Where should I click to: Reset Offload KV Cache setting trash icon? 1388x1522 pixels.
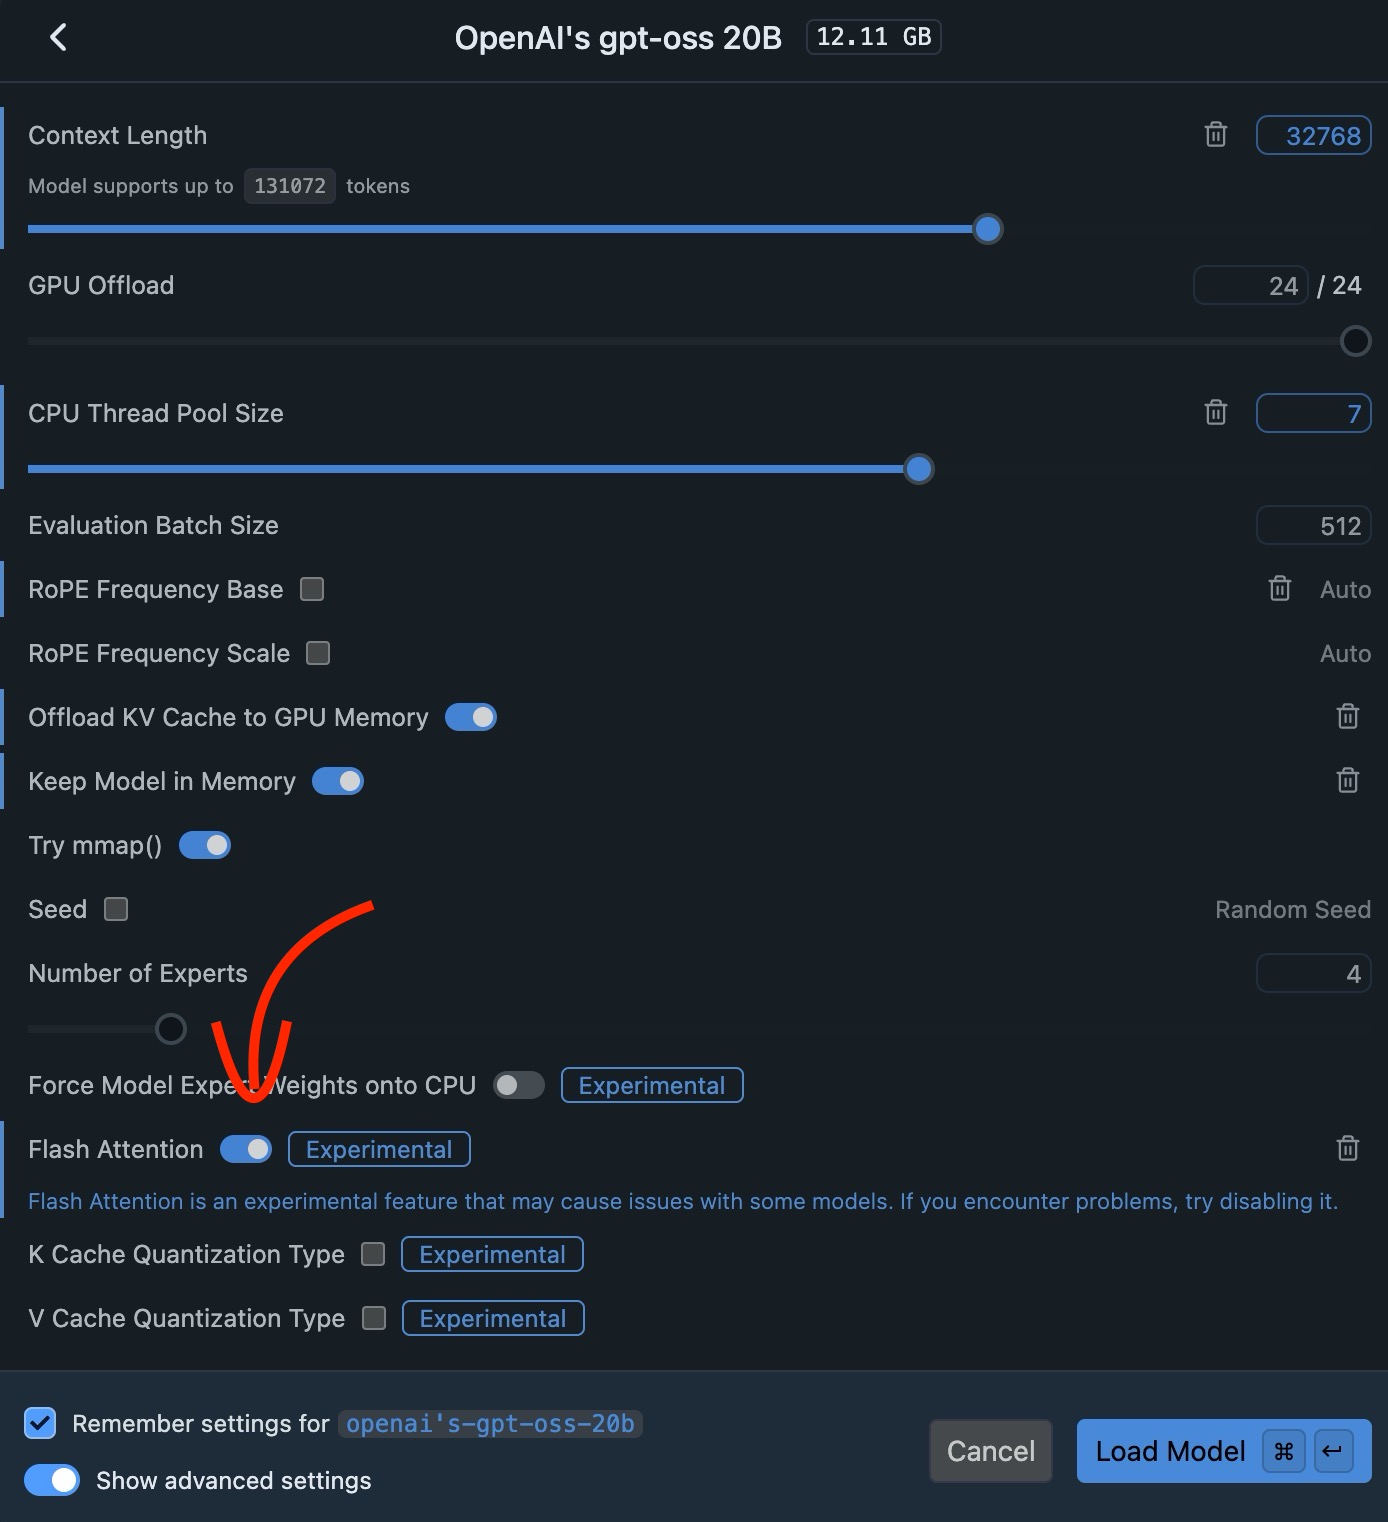[1347, 716]
